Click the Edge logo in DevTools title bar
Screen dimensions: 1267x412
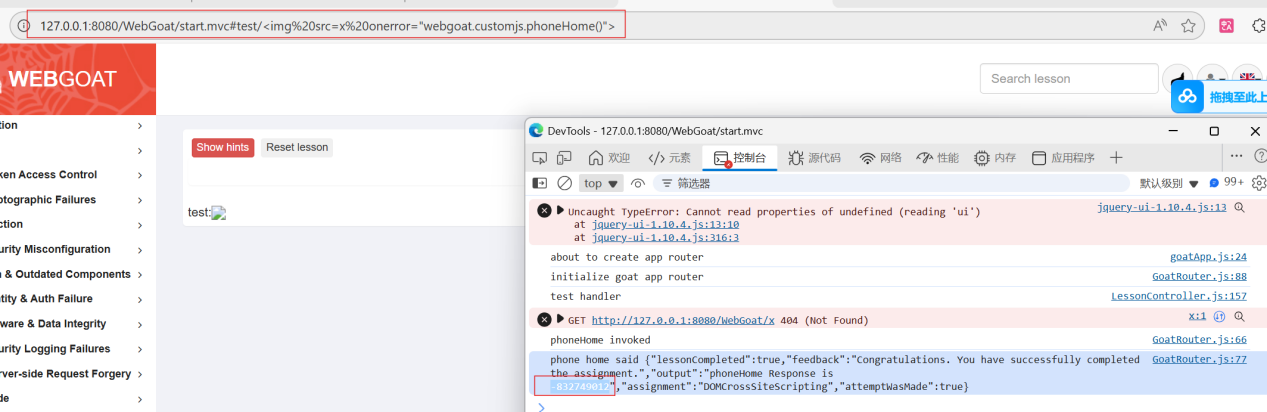coord(536,130)
